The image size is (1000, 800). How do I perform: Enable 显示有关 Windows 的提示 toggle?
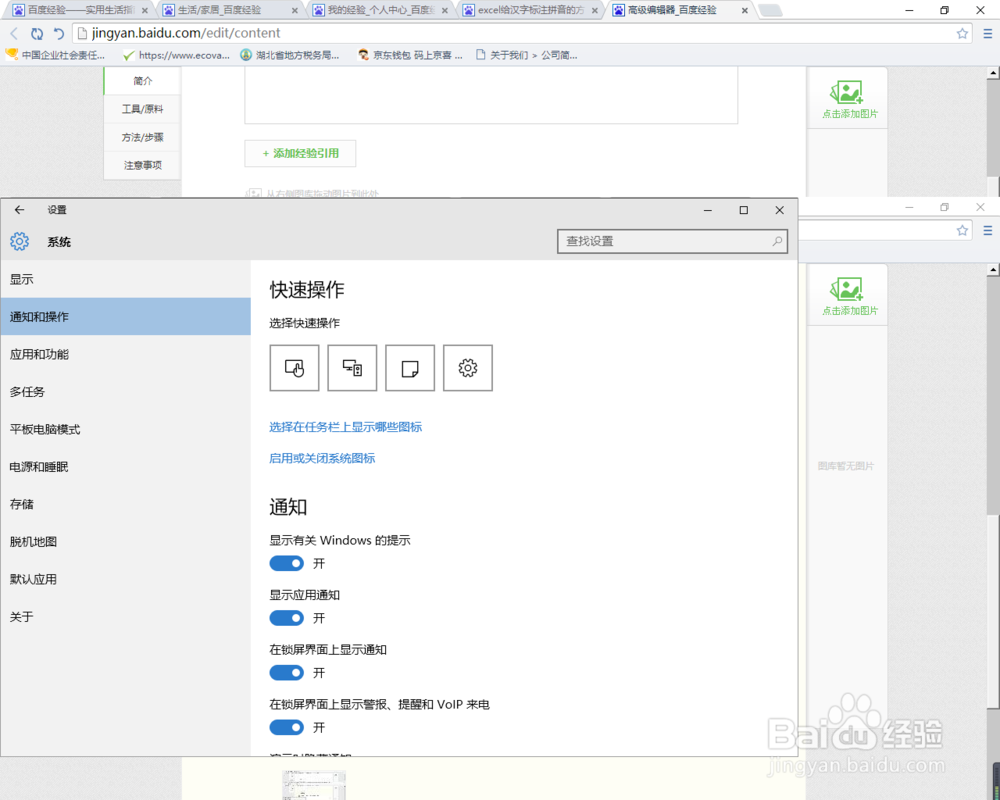(x=287, y=563)
